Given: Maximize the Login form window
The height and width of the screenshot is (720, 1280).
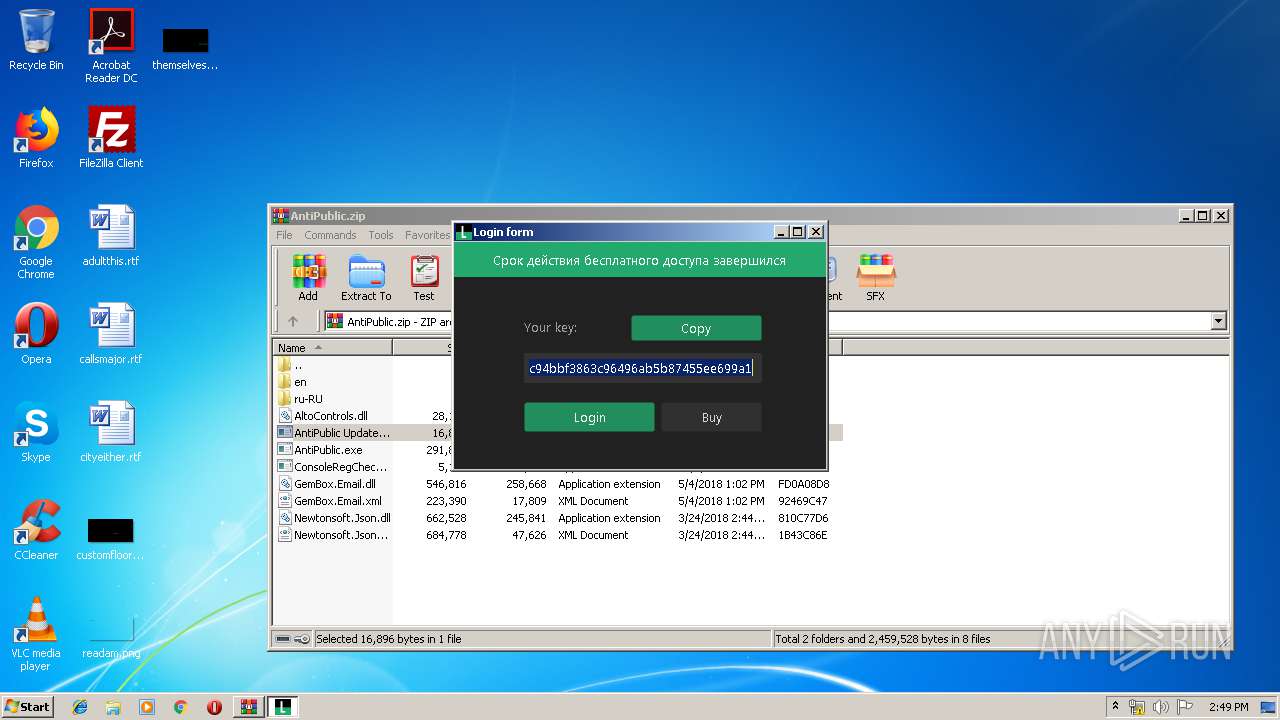Looking at the screenshot, I should (x=797, y=232).
